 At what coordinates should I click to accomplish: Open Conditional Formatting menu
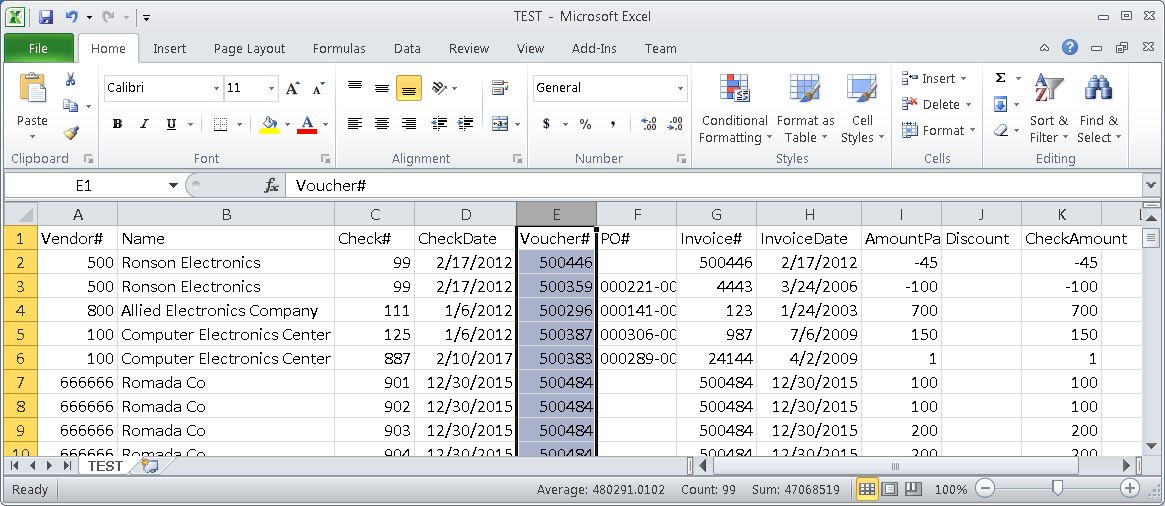point(735,108)
